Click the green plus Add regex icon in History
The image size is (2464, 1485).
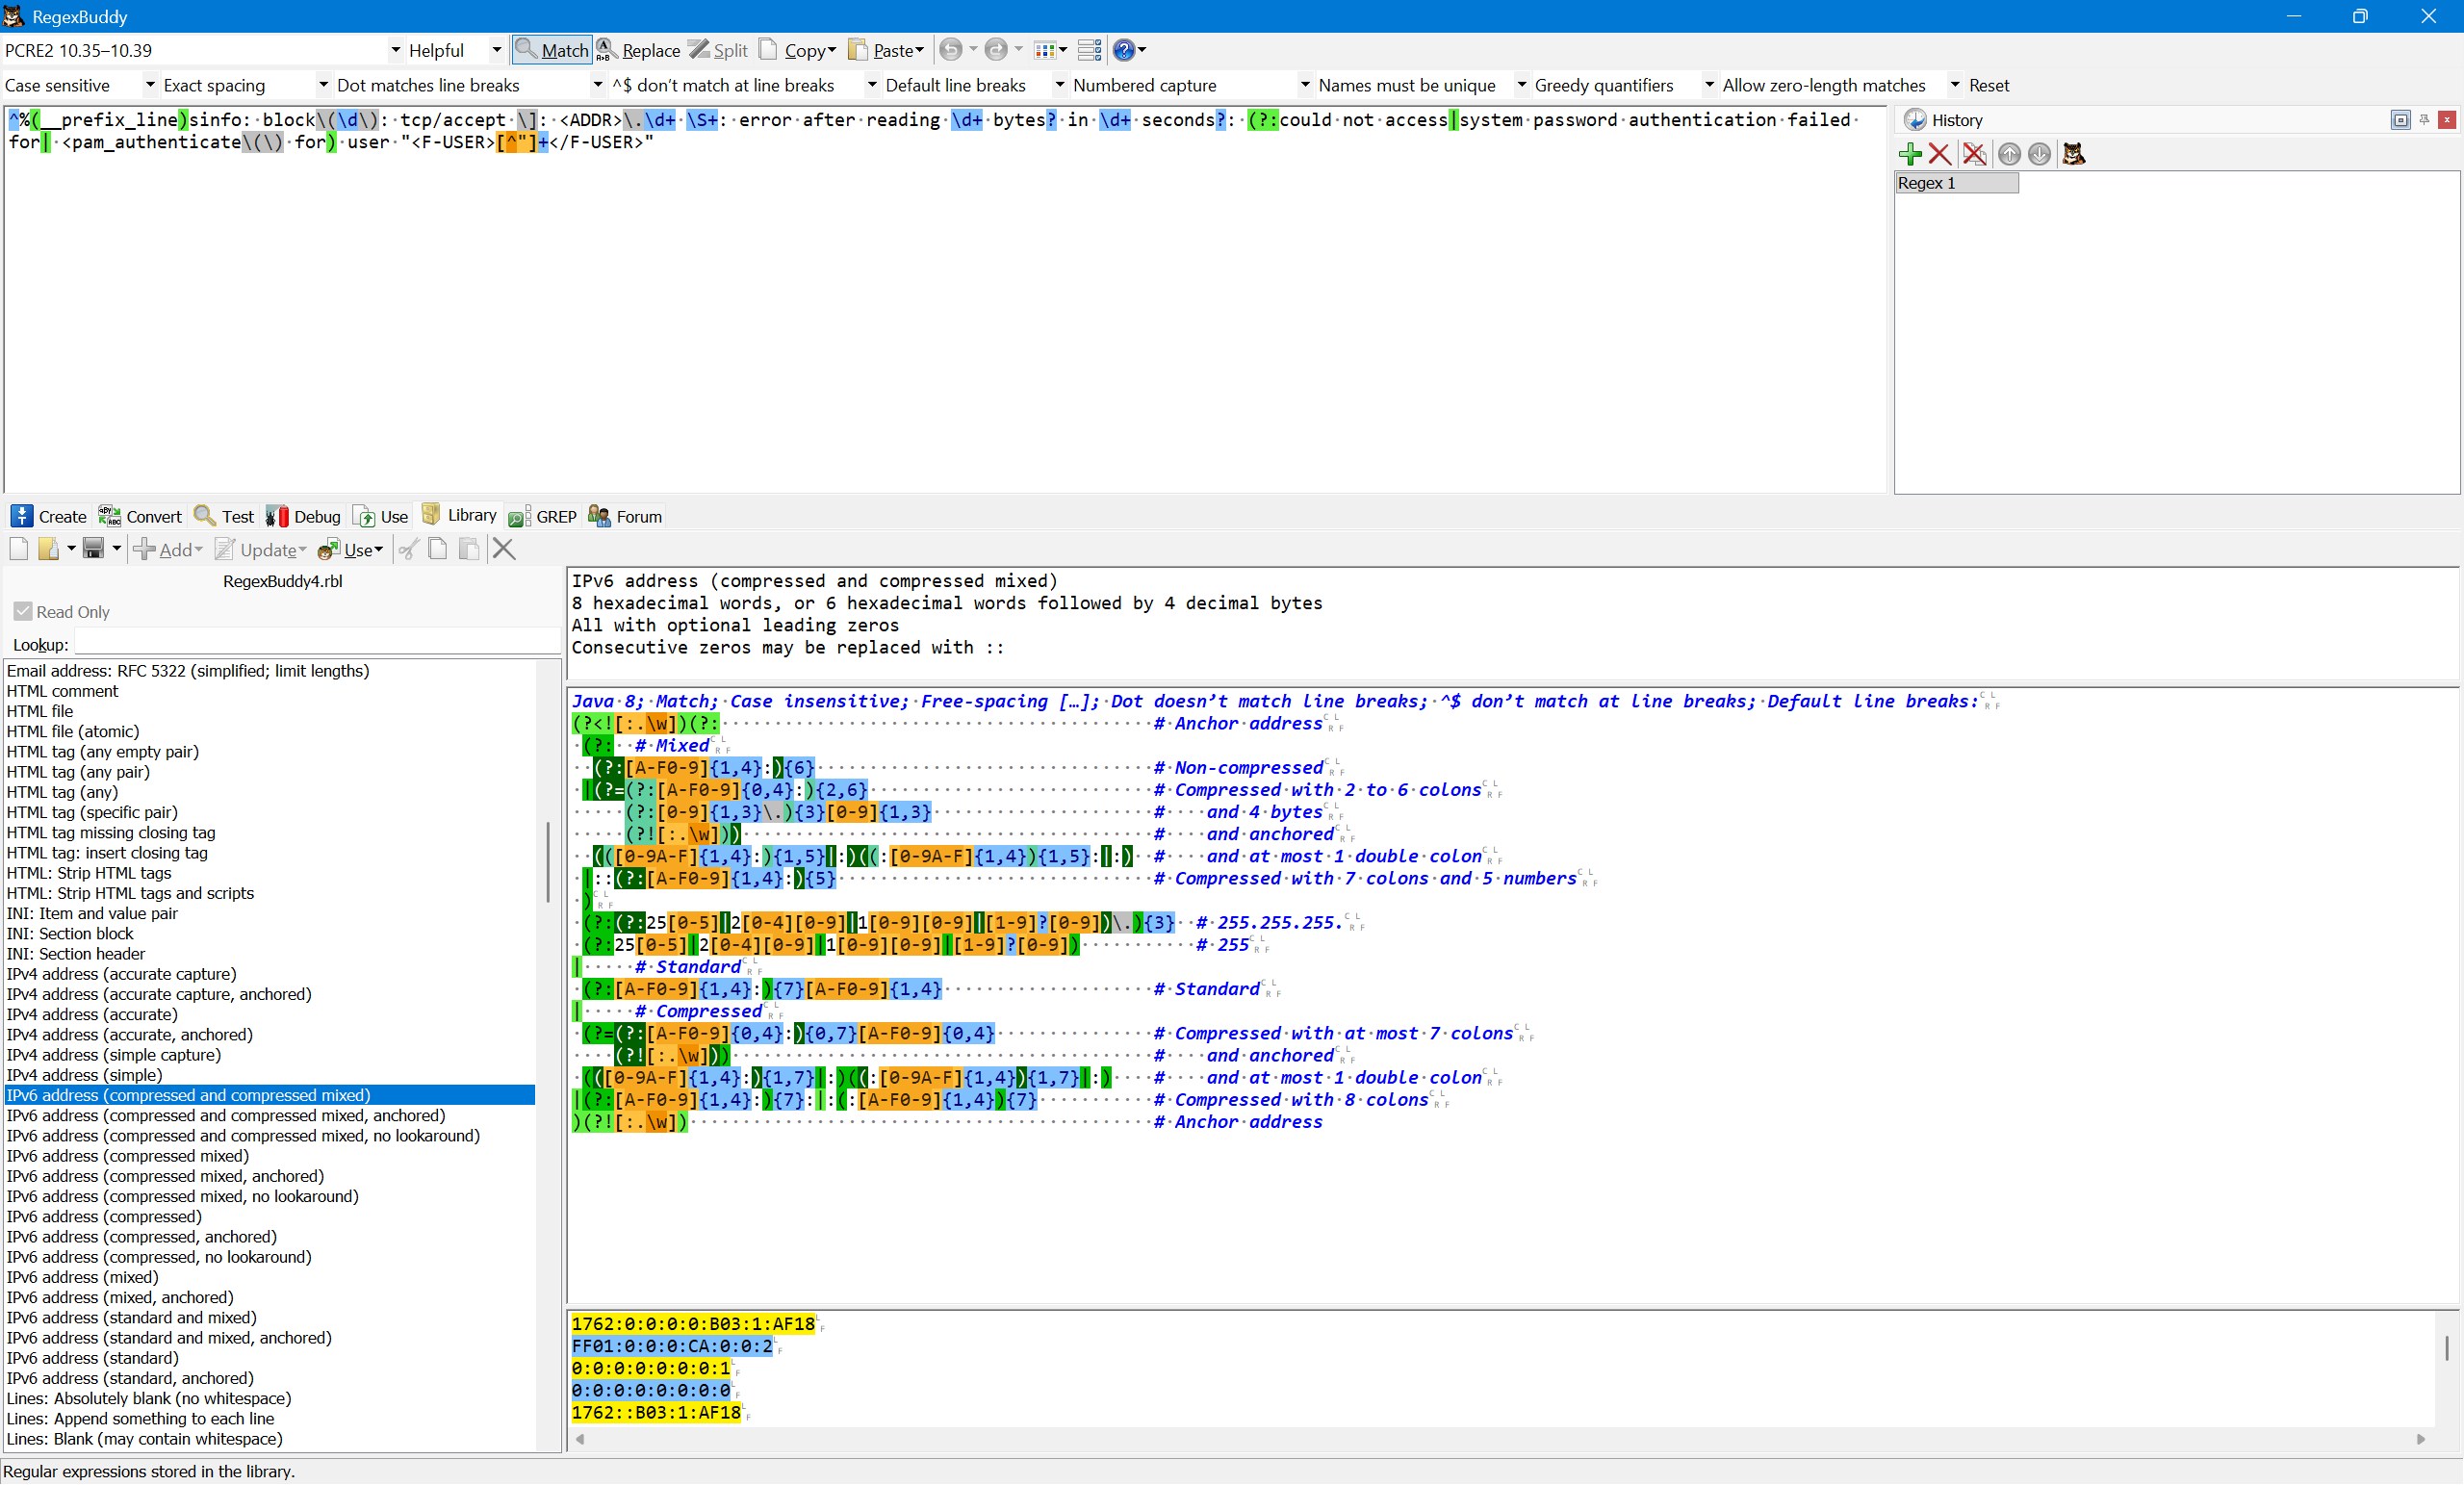pos(1910,154)
